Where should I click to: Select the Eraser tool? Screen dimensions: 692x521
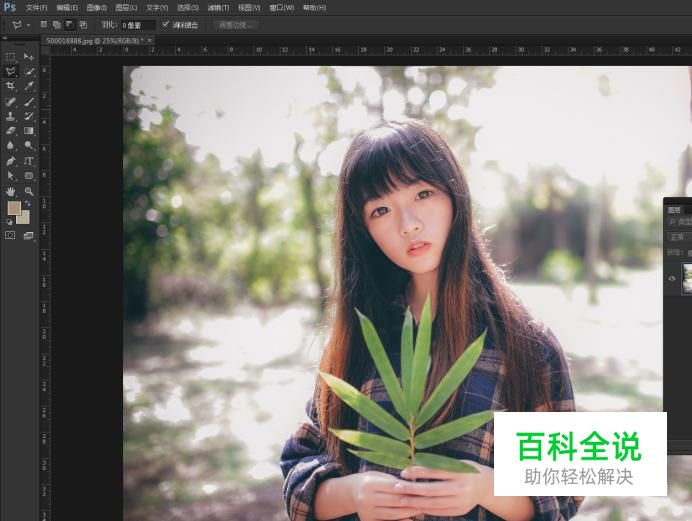pyautogui.click(x=11, y=131)
